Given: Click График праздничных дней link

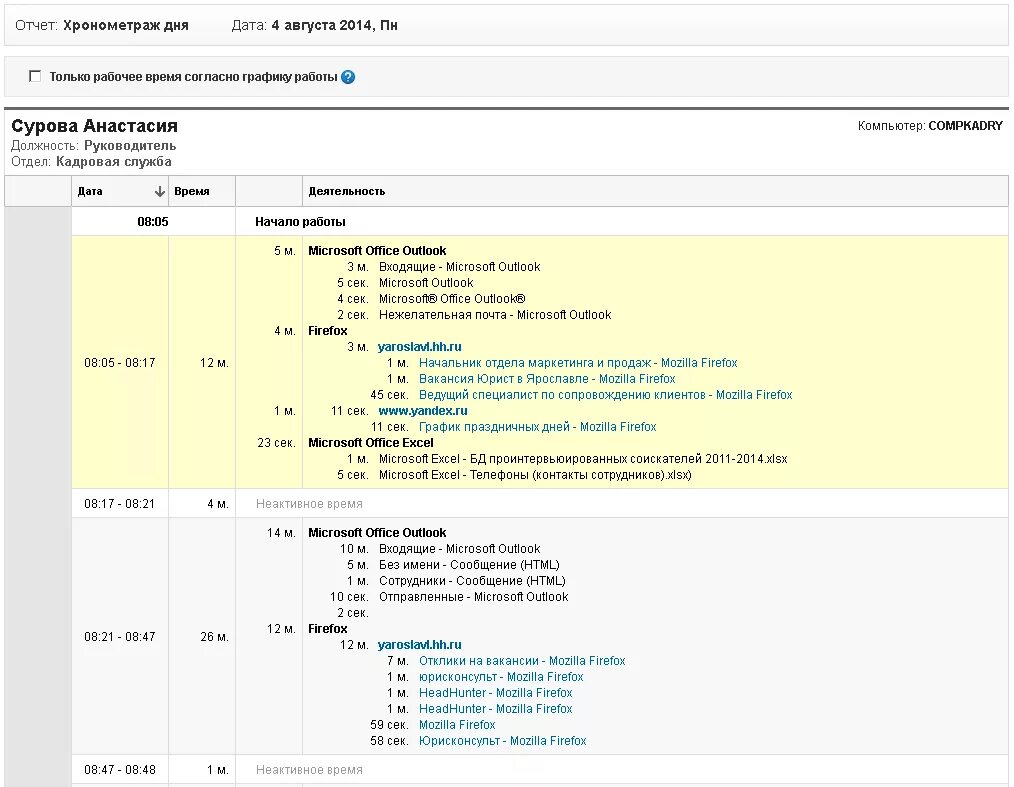Looking at the screenshot, I should [537, 427].
